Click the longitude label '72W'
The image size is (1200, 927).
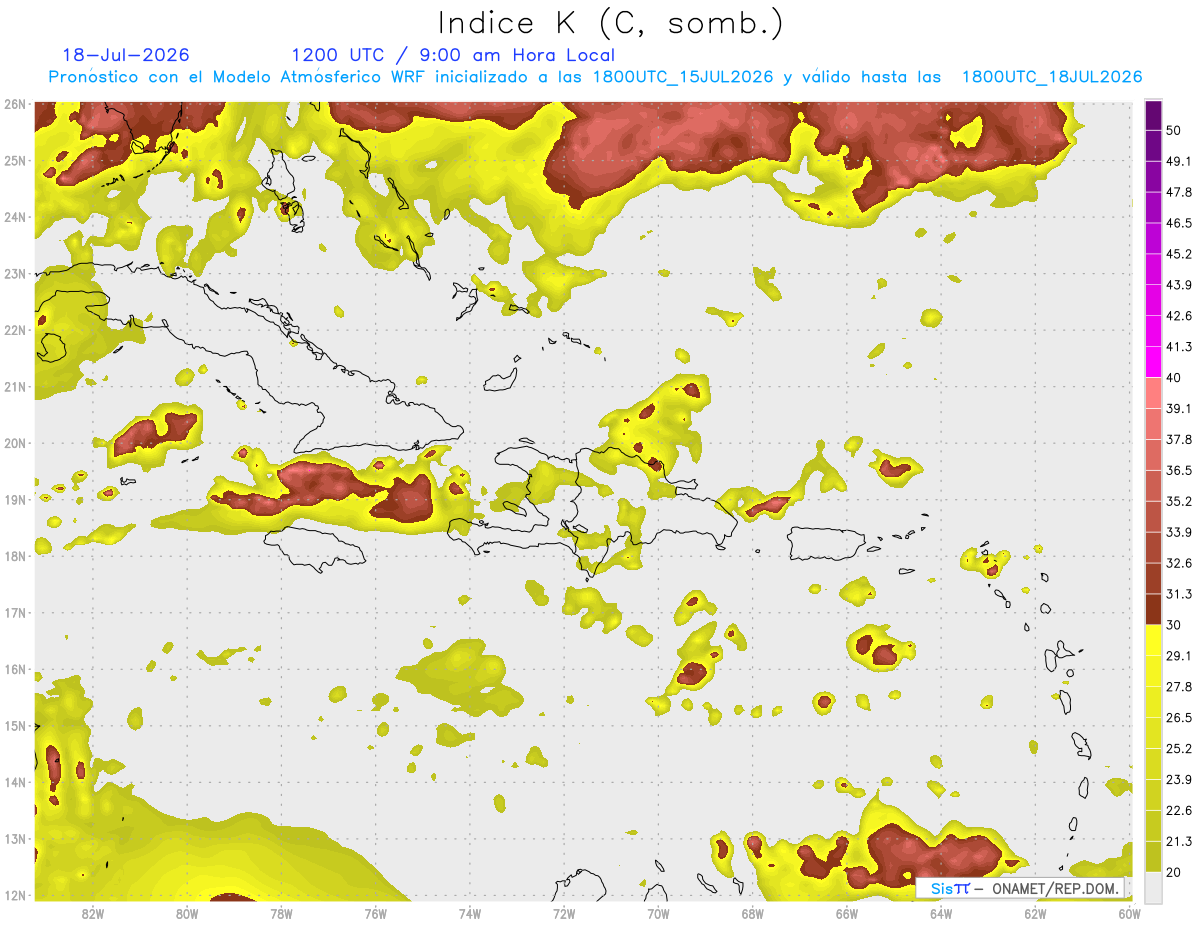click(564, 913)
